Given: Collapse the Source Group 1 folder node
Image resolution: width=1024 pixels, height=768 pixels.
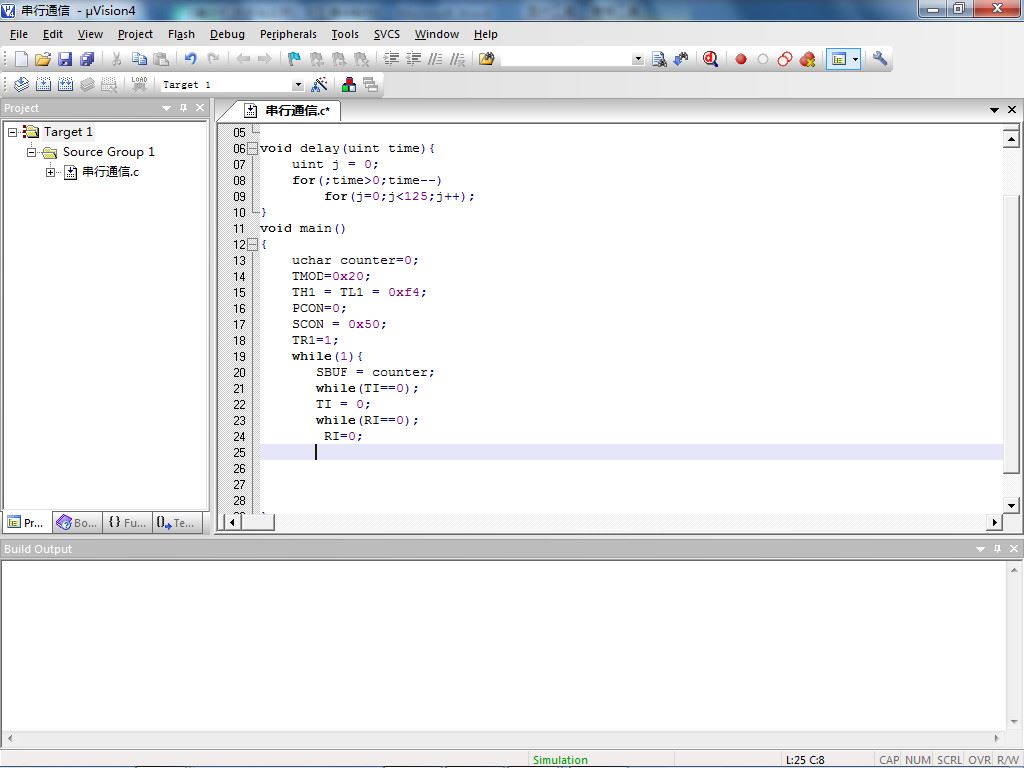Looking at the screenshot, I should [x=32, y=152].
